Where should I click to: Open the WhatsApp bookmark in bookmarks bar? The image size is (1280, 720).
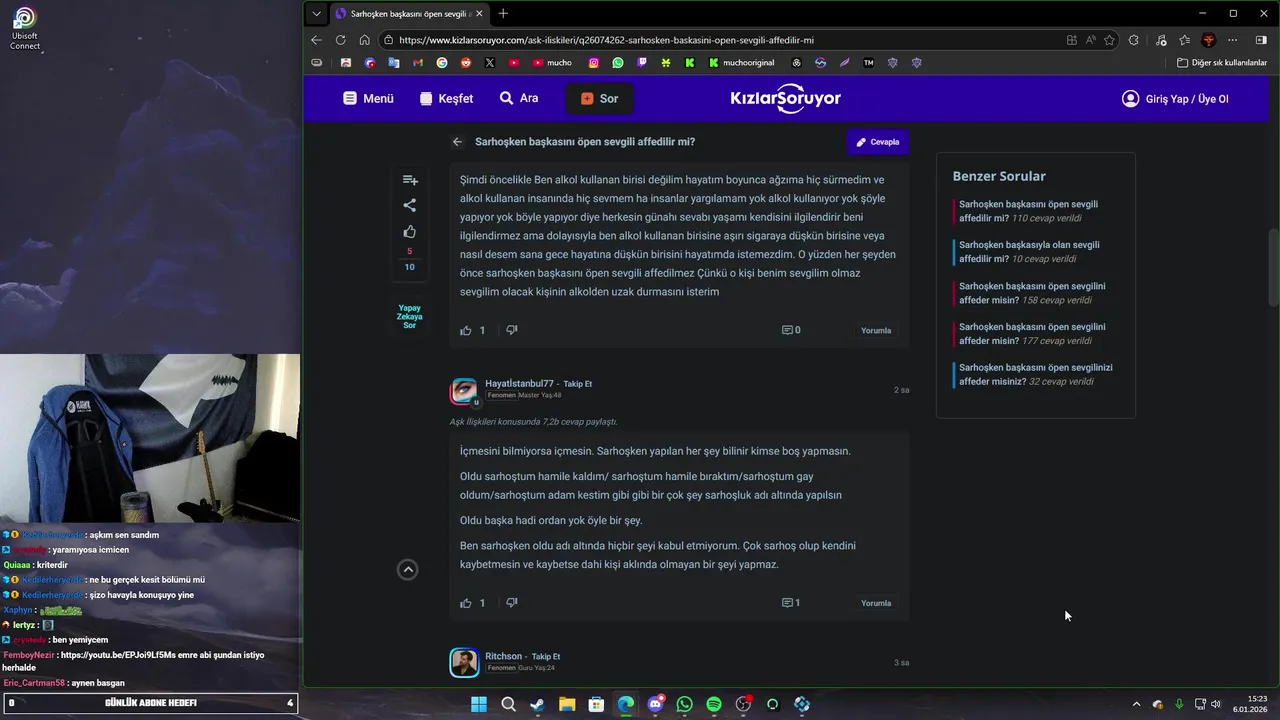(618, 62)
